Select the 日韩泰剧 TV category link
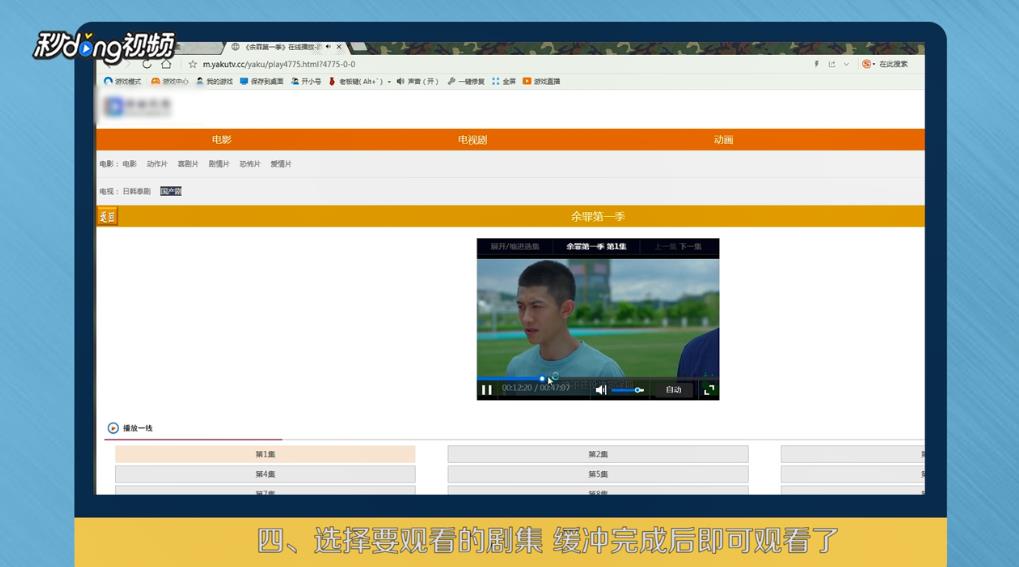This screenshot has height=567, width=1019. pos(136,191)
